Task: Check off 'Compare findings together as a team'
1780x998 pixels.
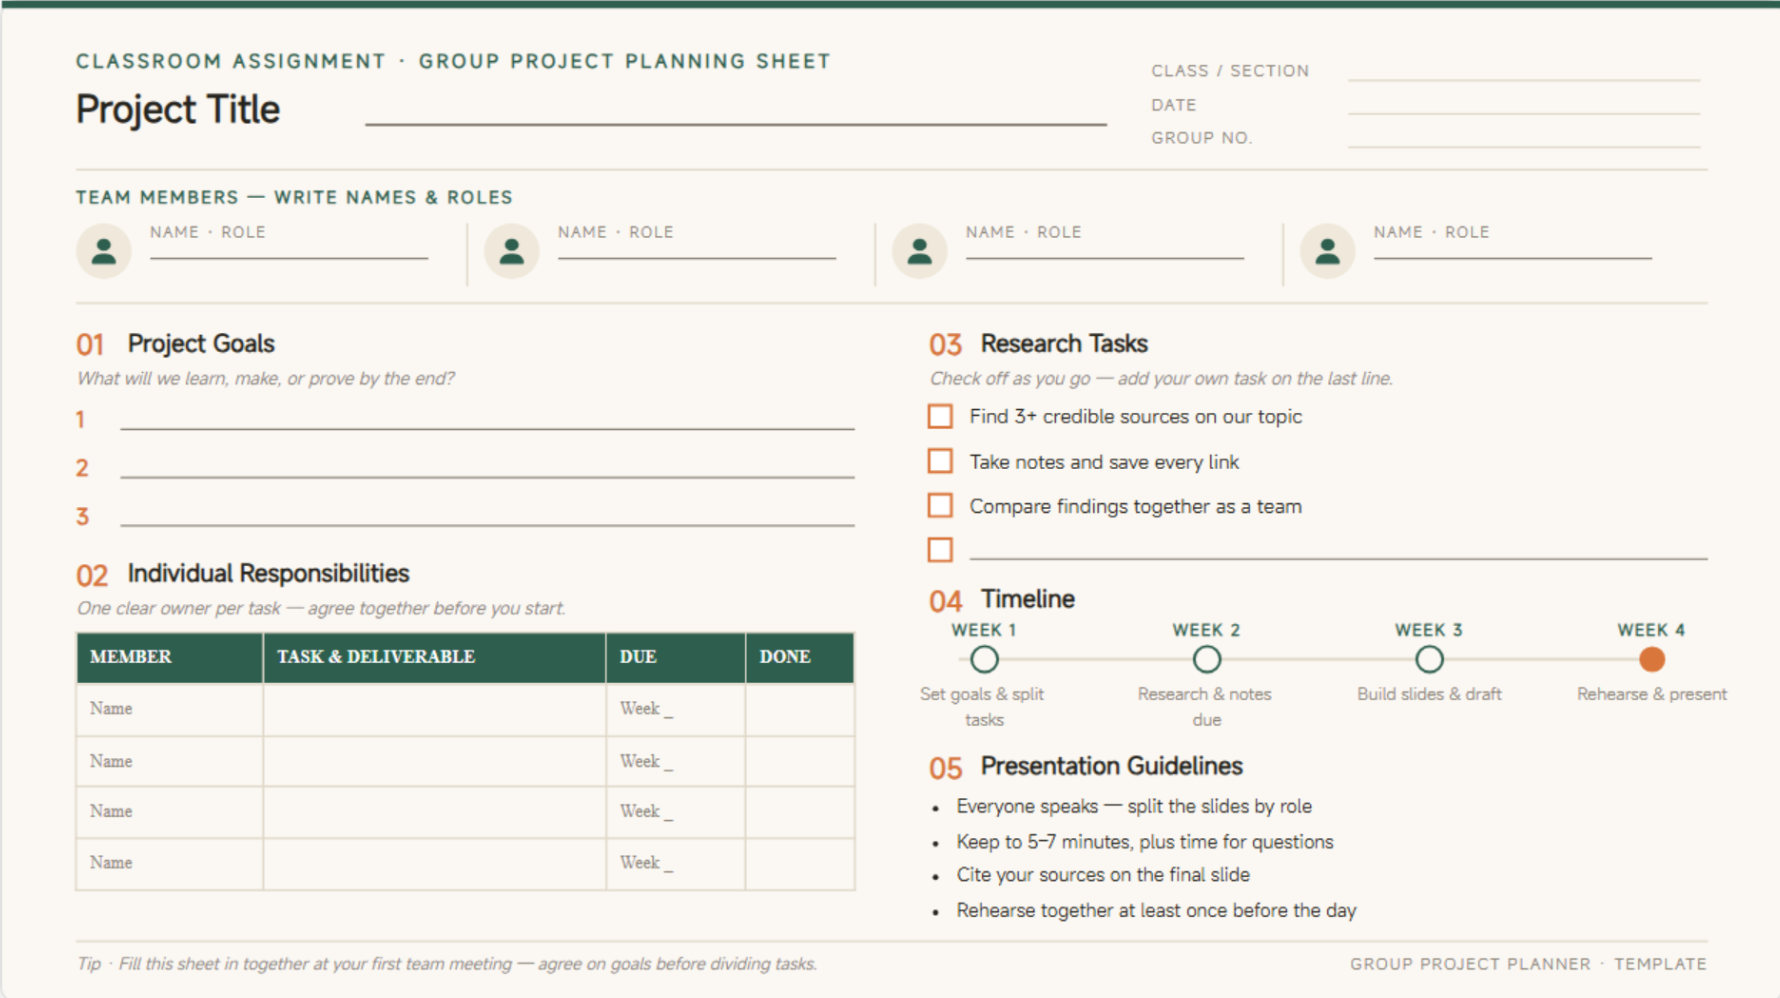Action: tap(940, 506)
